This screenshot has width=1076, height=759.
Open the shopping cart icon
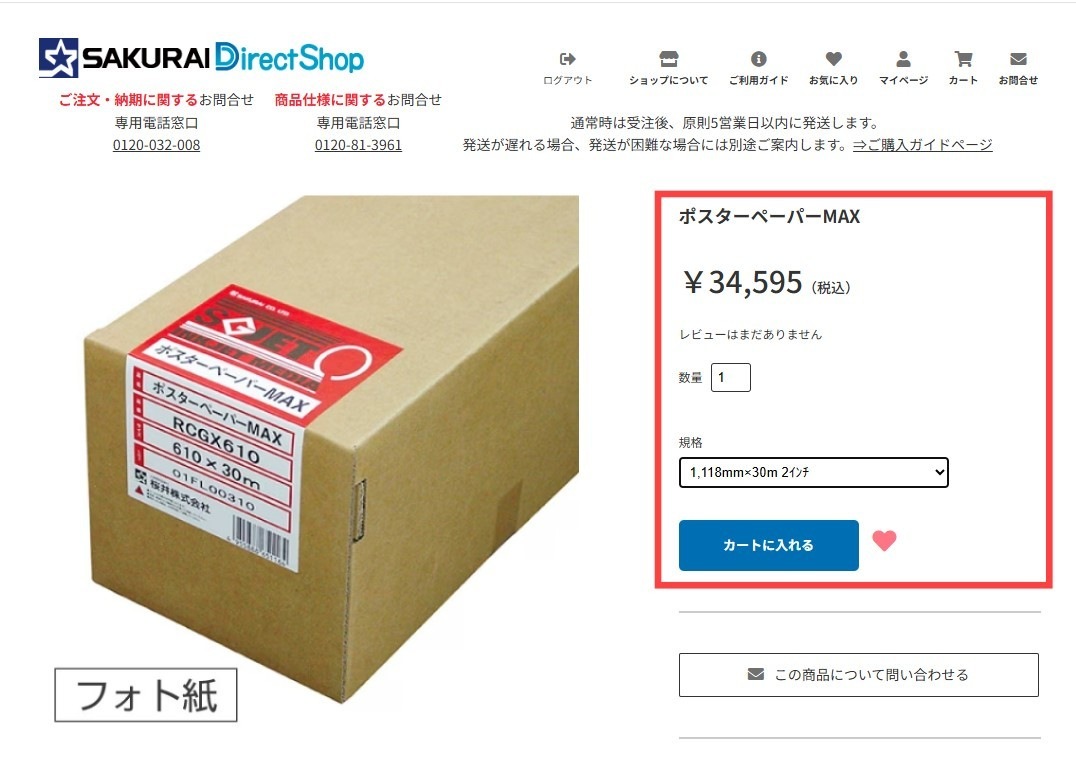coord(963,59)
